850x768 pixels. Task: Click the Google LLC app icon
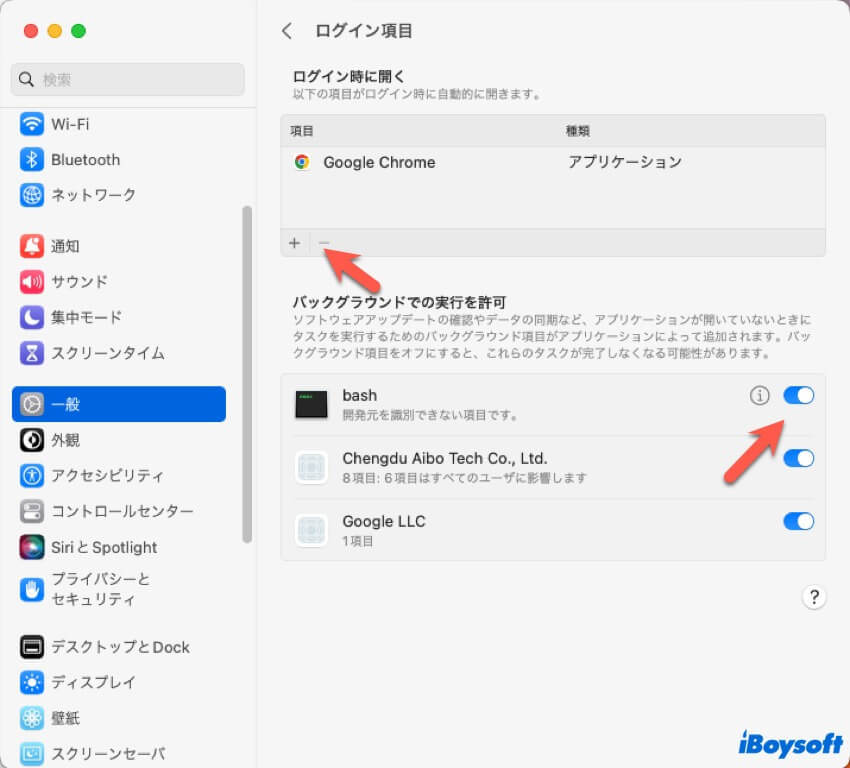311,530
